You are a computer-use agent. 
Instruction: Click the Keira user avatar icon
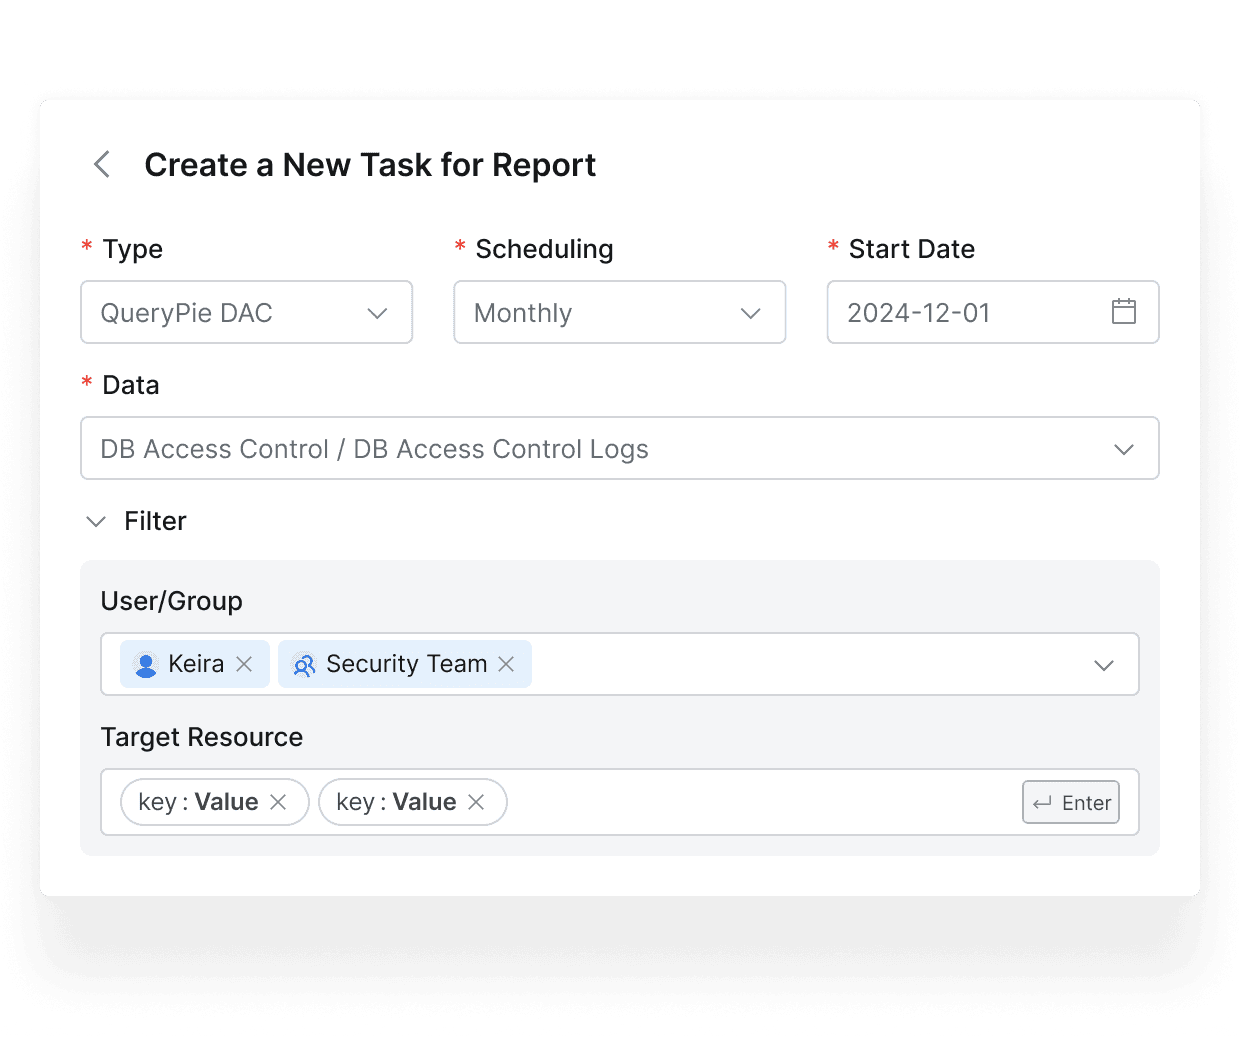point(146,665)
